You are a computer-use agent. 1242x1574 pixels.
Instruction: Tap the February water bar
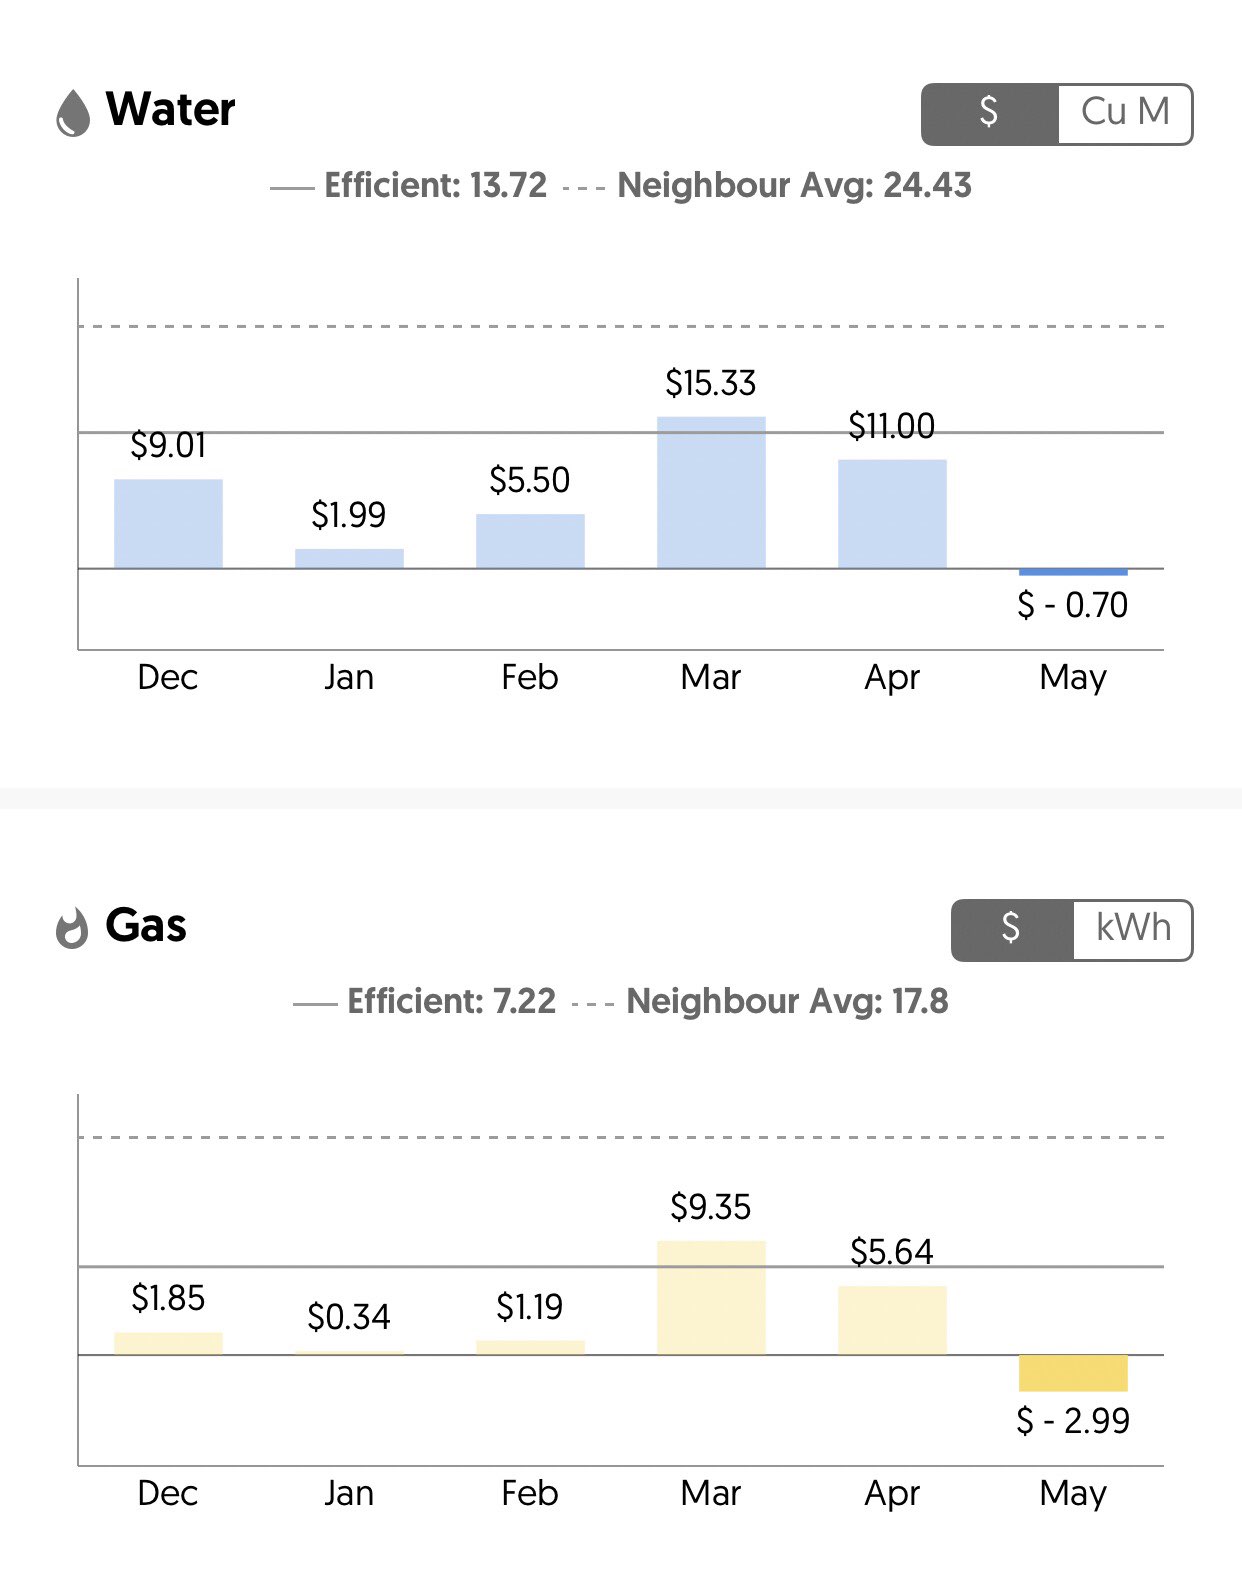coord(530,541)
